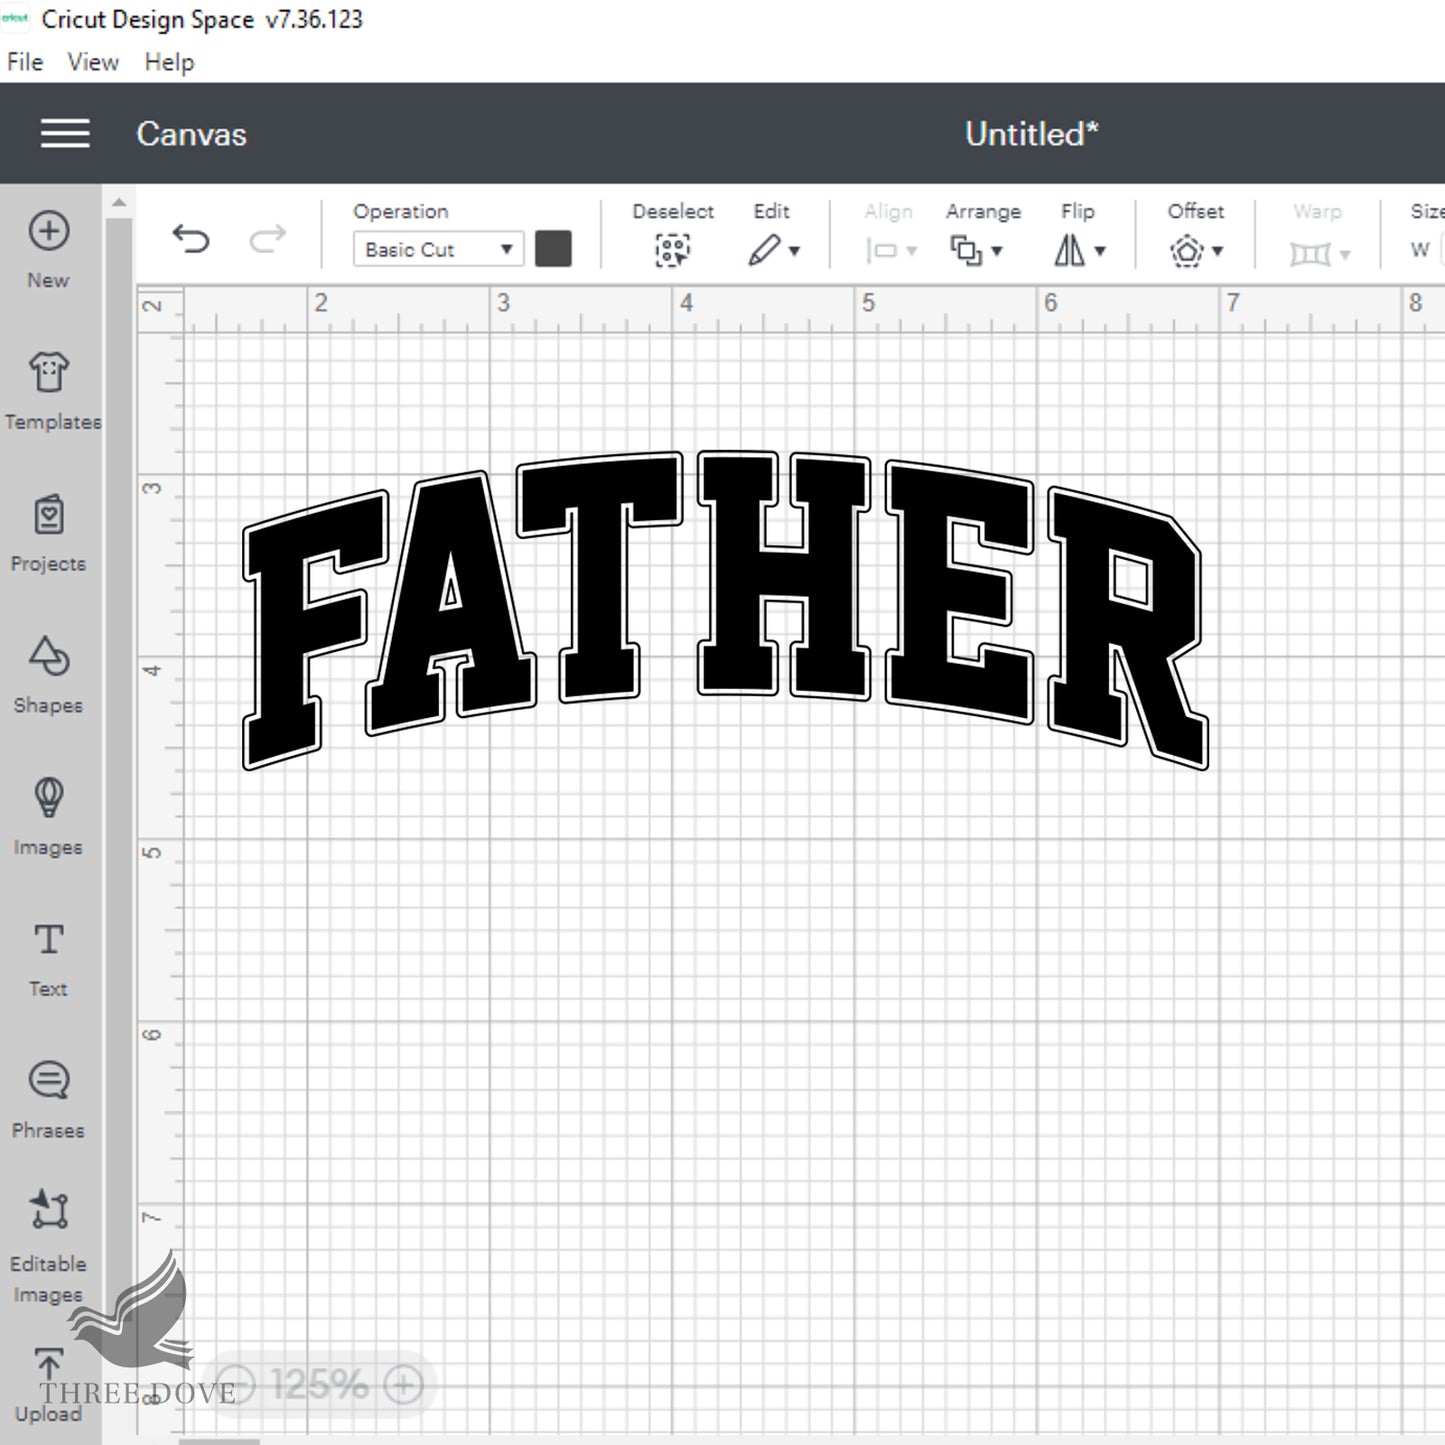Open the File menu
This screenshot has height=1445, width=1445.
click(25, 62)
